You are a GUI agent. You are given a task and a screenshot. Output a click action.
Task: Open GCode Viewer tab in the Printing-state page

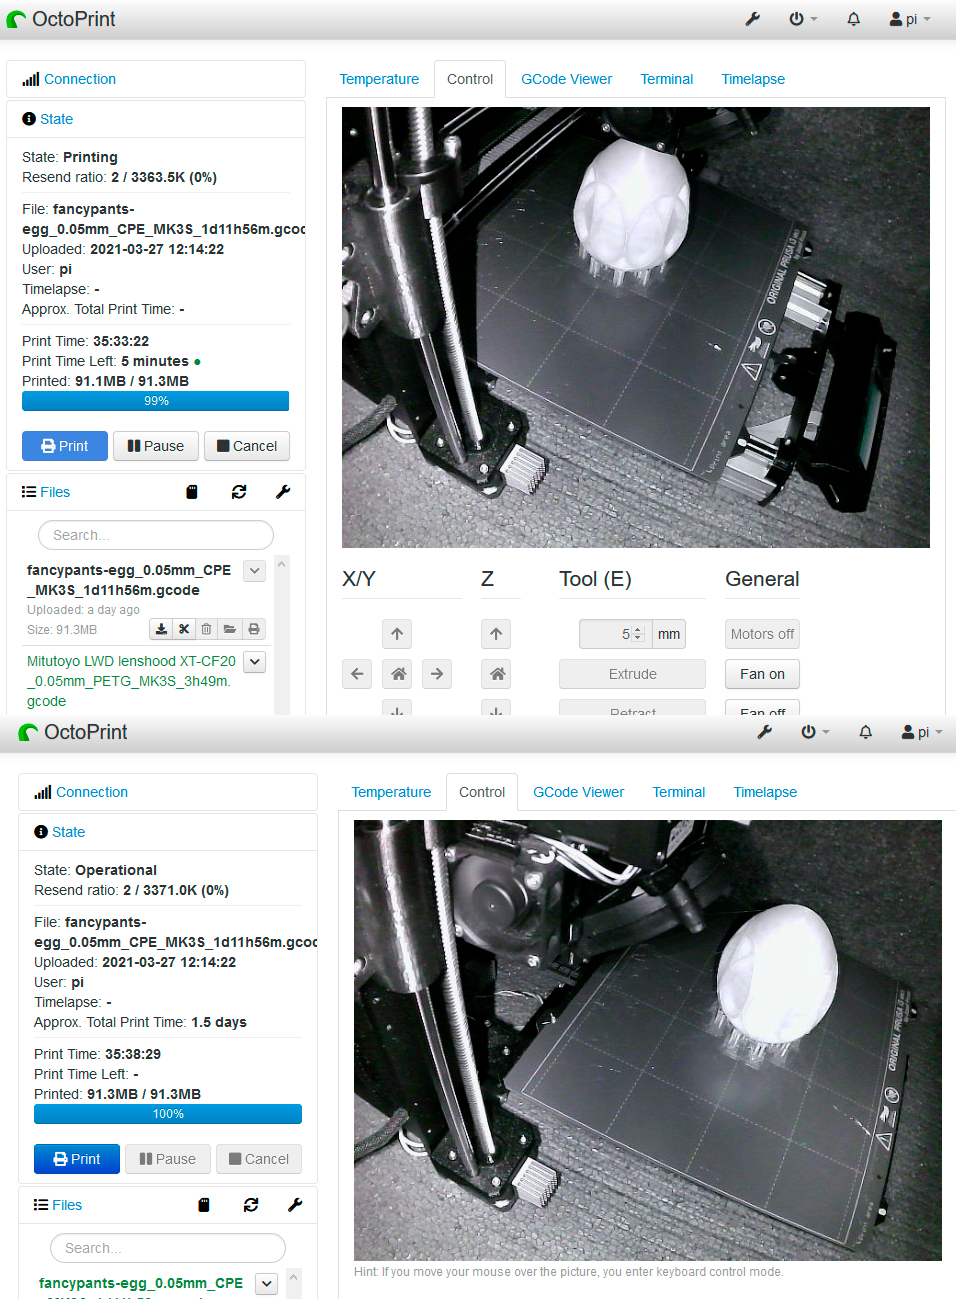[x=566, y=79]
